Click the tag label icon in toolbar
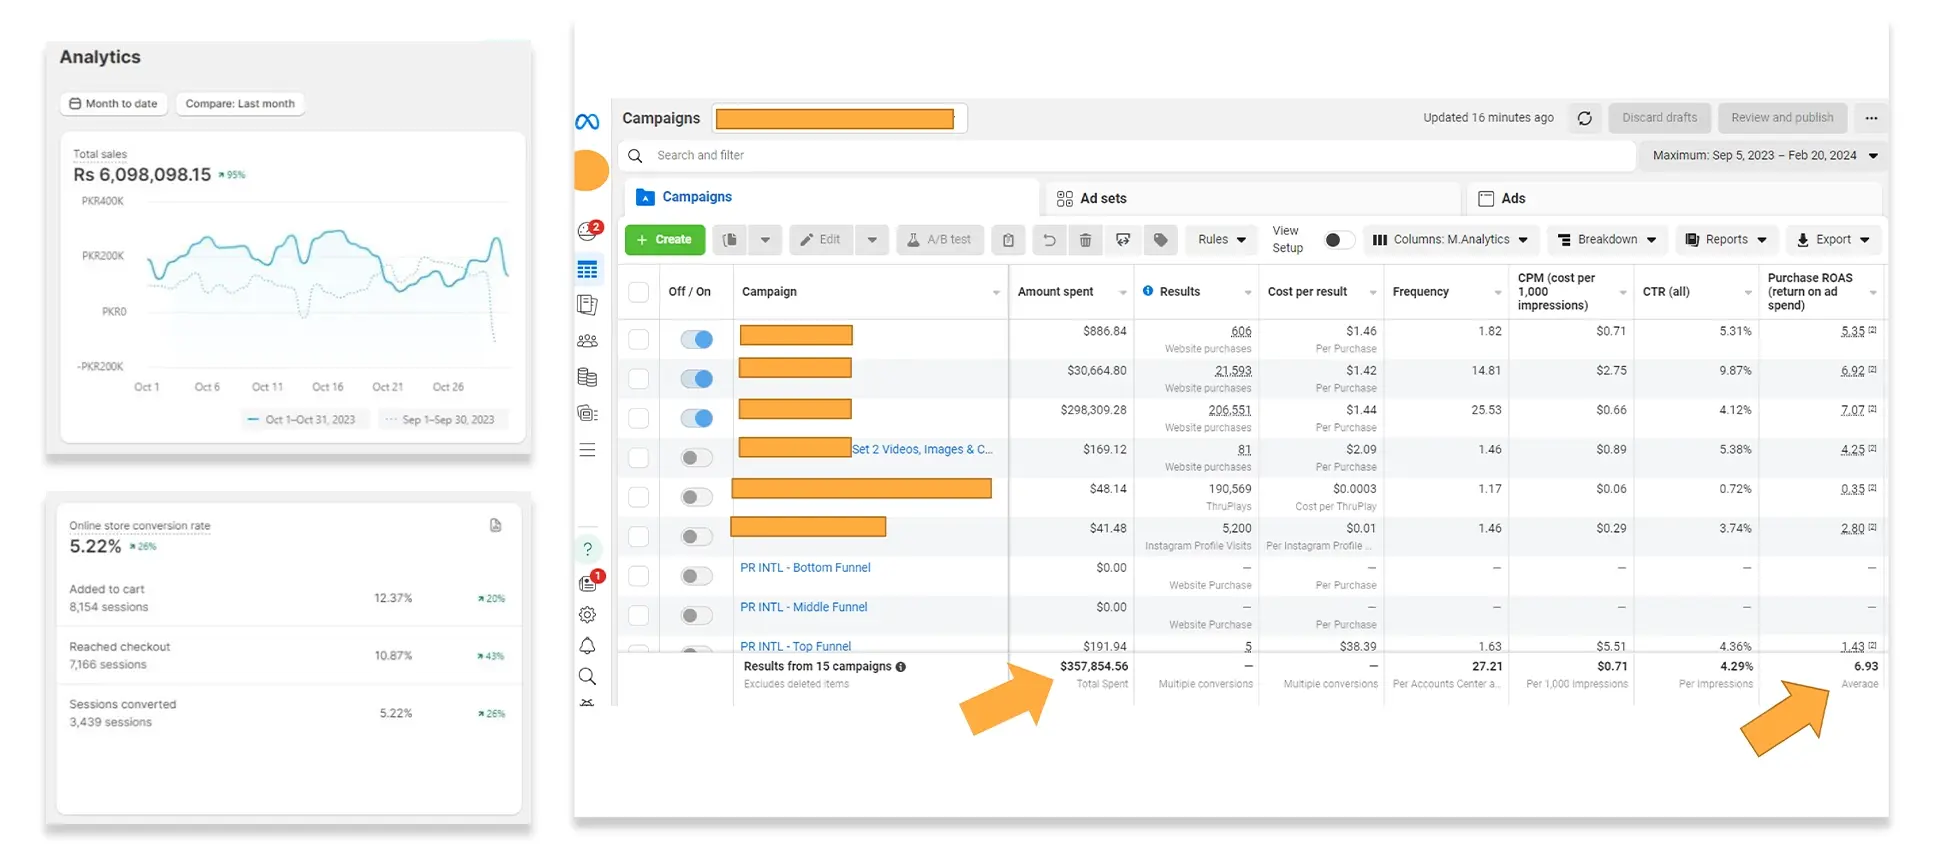 pyautogui.click(x=1160, y=240)
